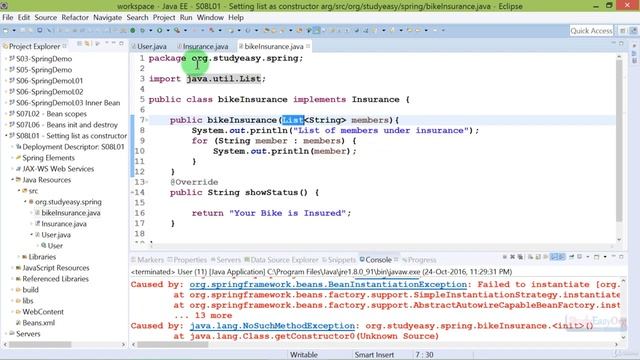Switch to the Progress tab
Screen dimensions: 640x360
point(419,260)
